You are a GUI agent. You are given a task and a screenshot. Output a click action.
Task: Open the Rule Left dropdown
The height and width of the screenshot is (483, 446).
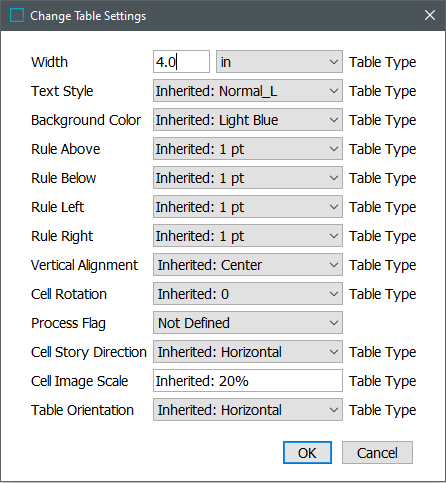click(248, 207)
